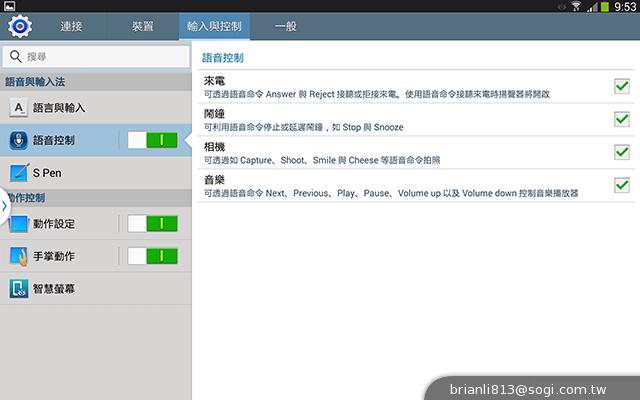Open the S Pen icon
640x400 pixels.
tap(18, 173)
